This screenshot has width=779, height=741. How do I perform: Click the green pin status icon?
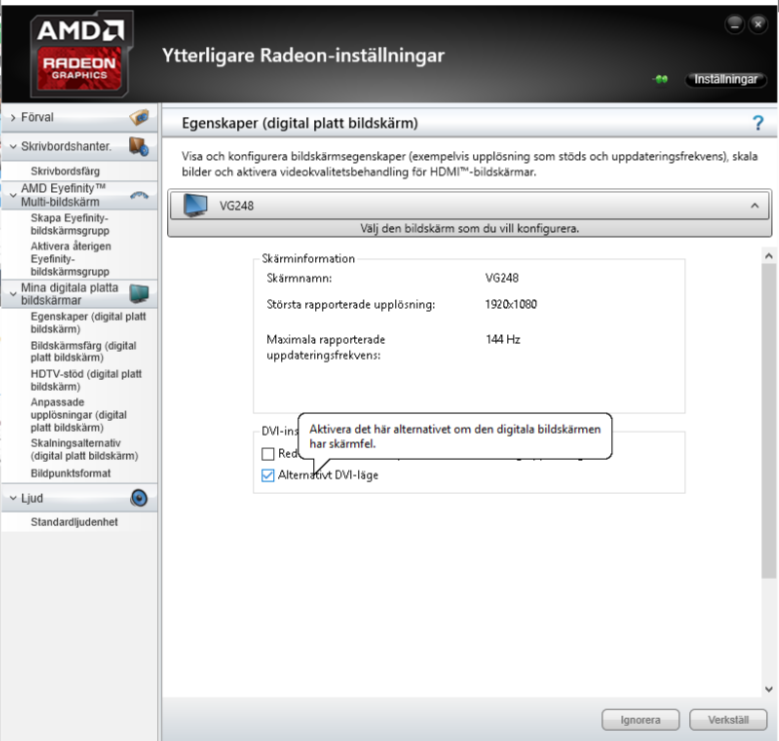661,79
